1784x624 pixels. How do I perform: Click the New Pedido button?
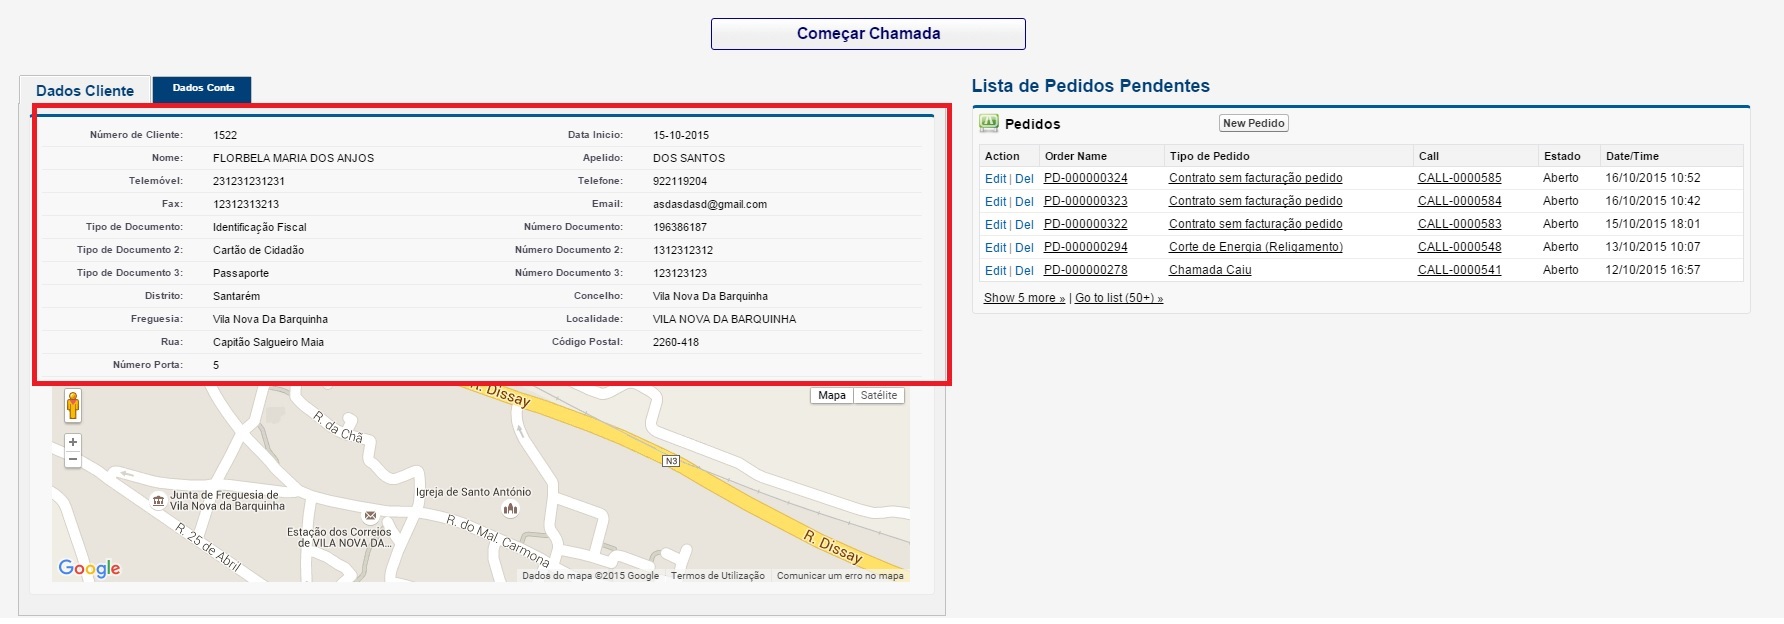click(x=1253, y=124)
